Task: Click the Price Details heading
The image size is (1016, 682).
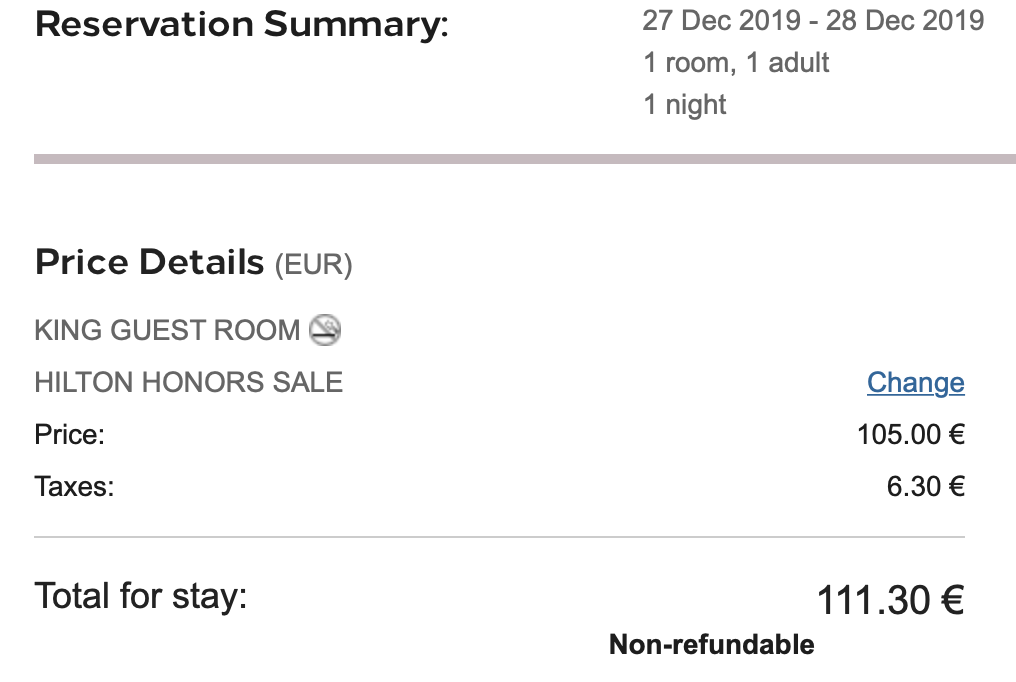Action: (149, 262)
